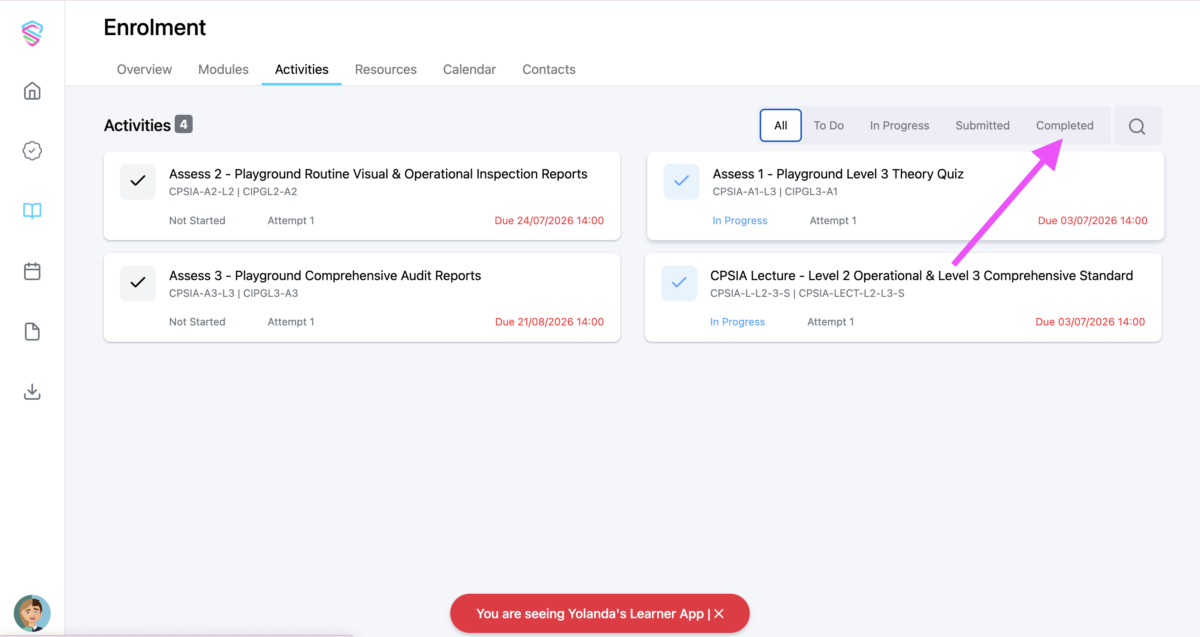Click 'Due 03/07/2026 14:00' on the Assess 1 card
This screenshot has height=637, width=1200.
1093,221
